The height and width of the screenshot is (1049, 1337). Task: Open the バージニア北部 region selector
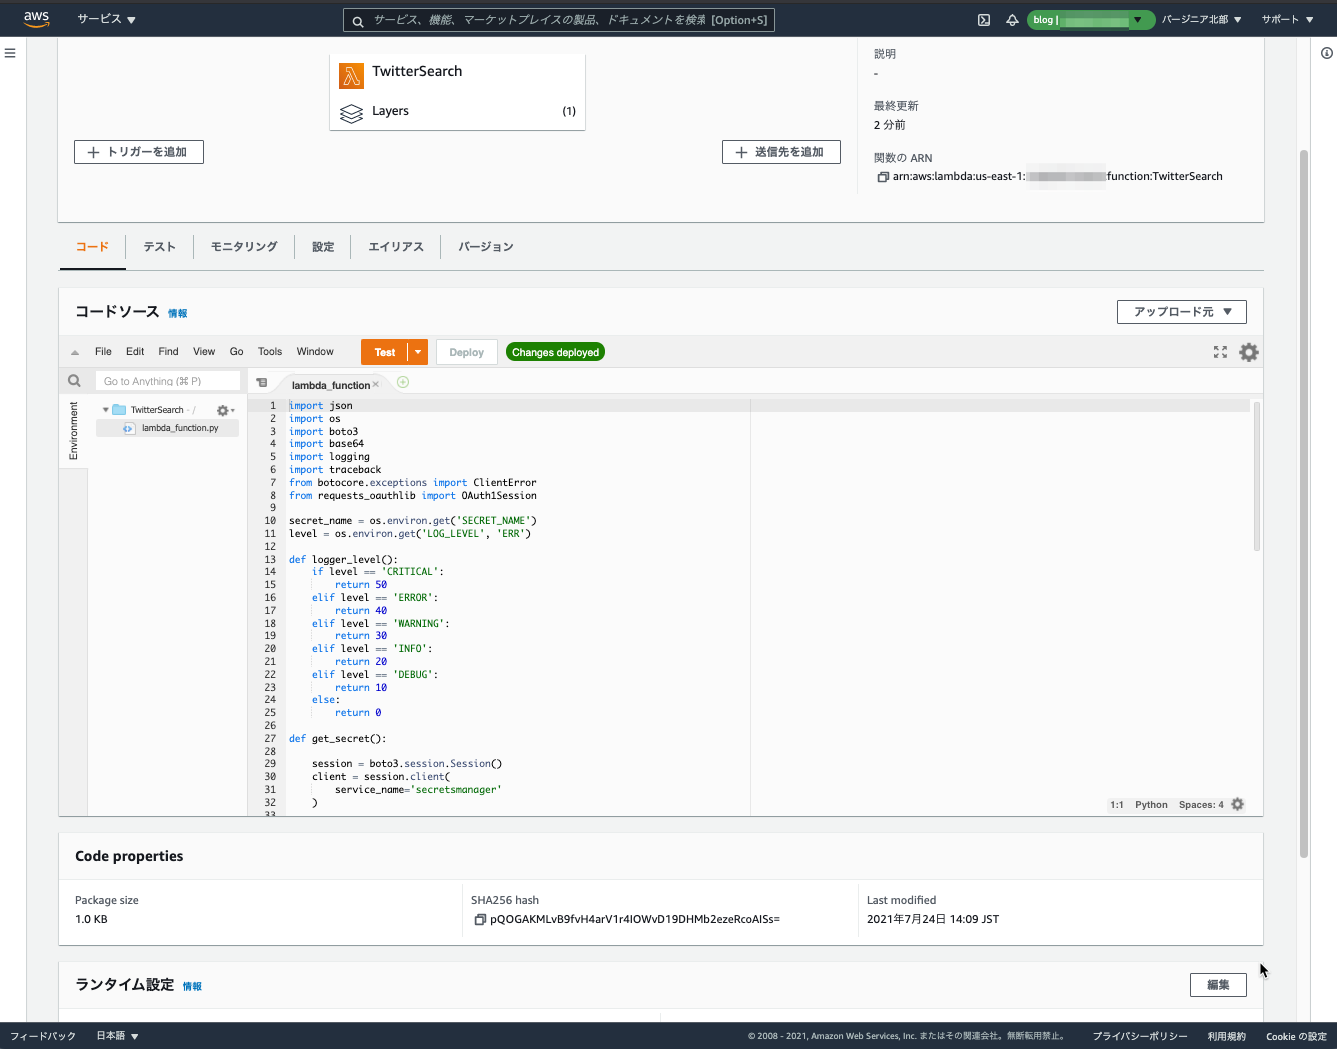[1201, 19]
